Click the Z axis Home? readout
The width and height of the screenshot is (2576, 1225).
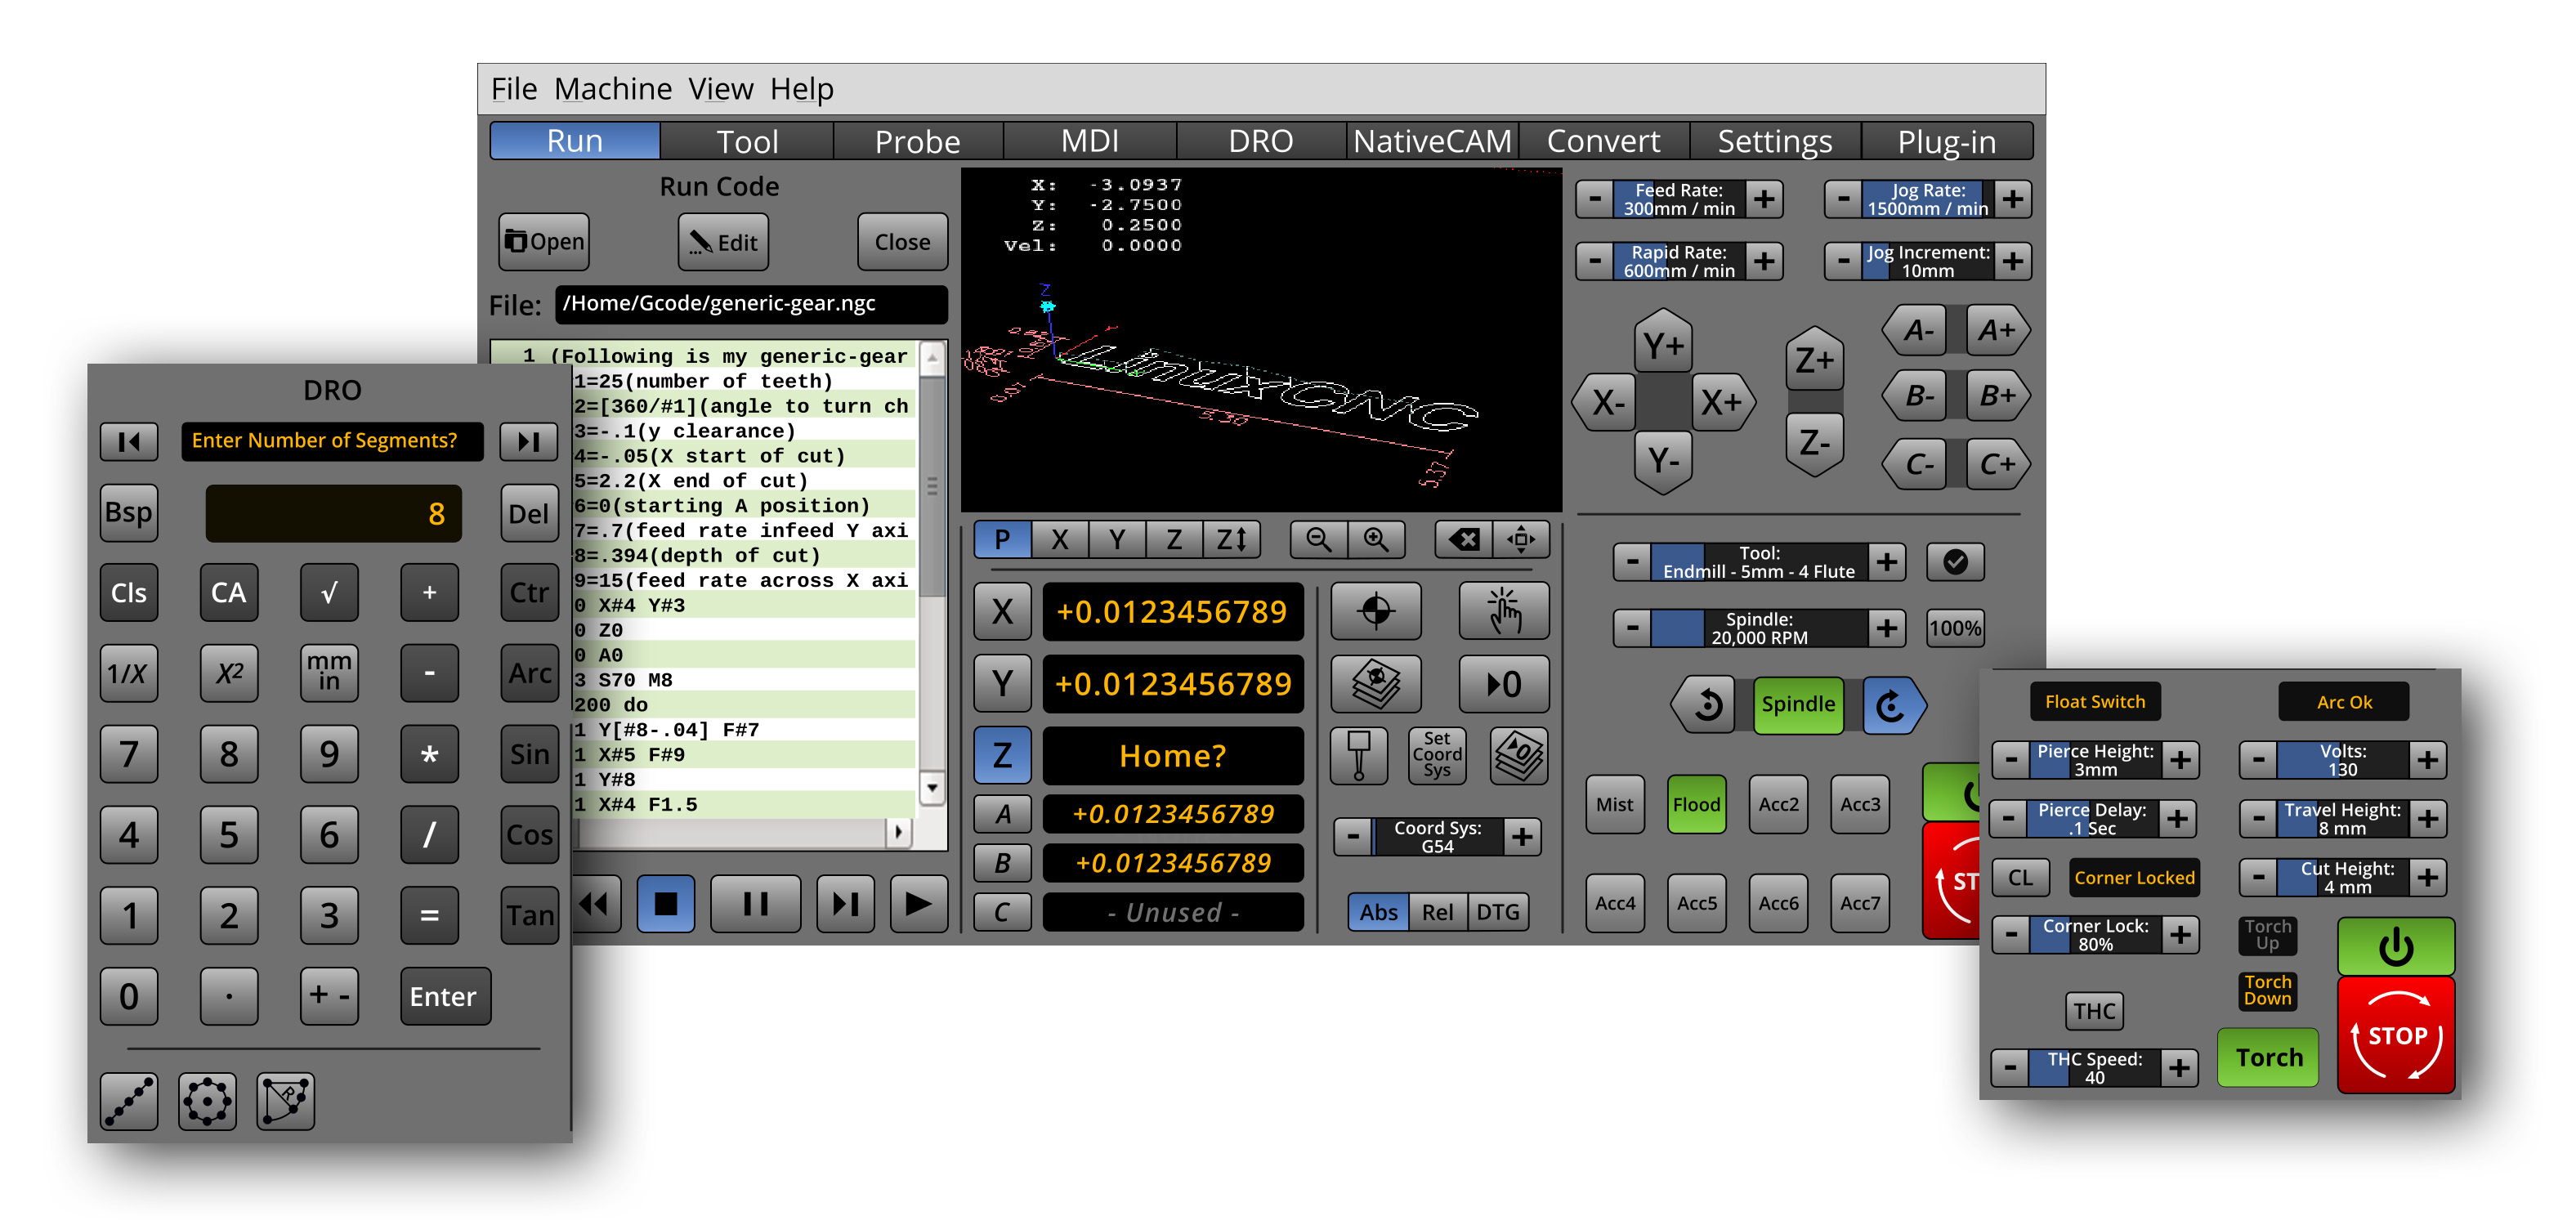click(x=1173, y=755)
